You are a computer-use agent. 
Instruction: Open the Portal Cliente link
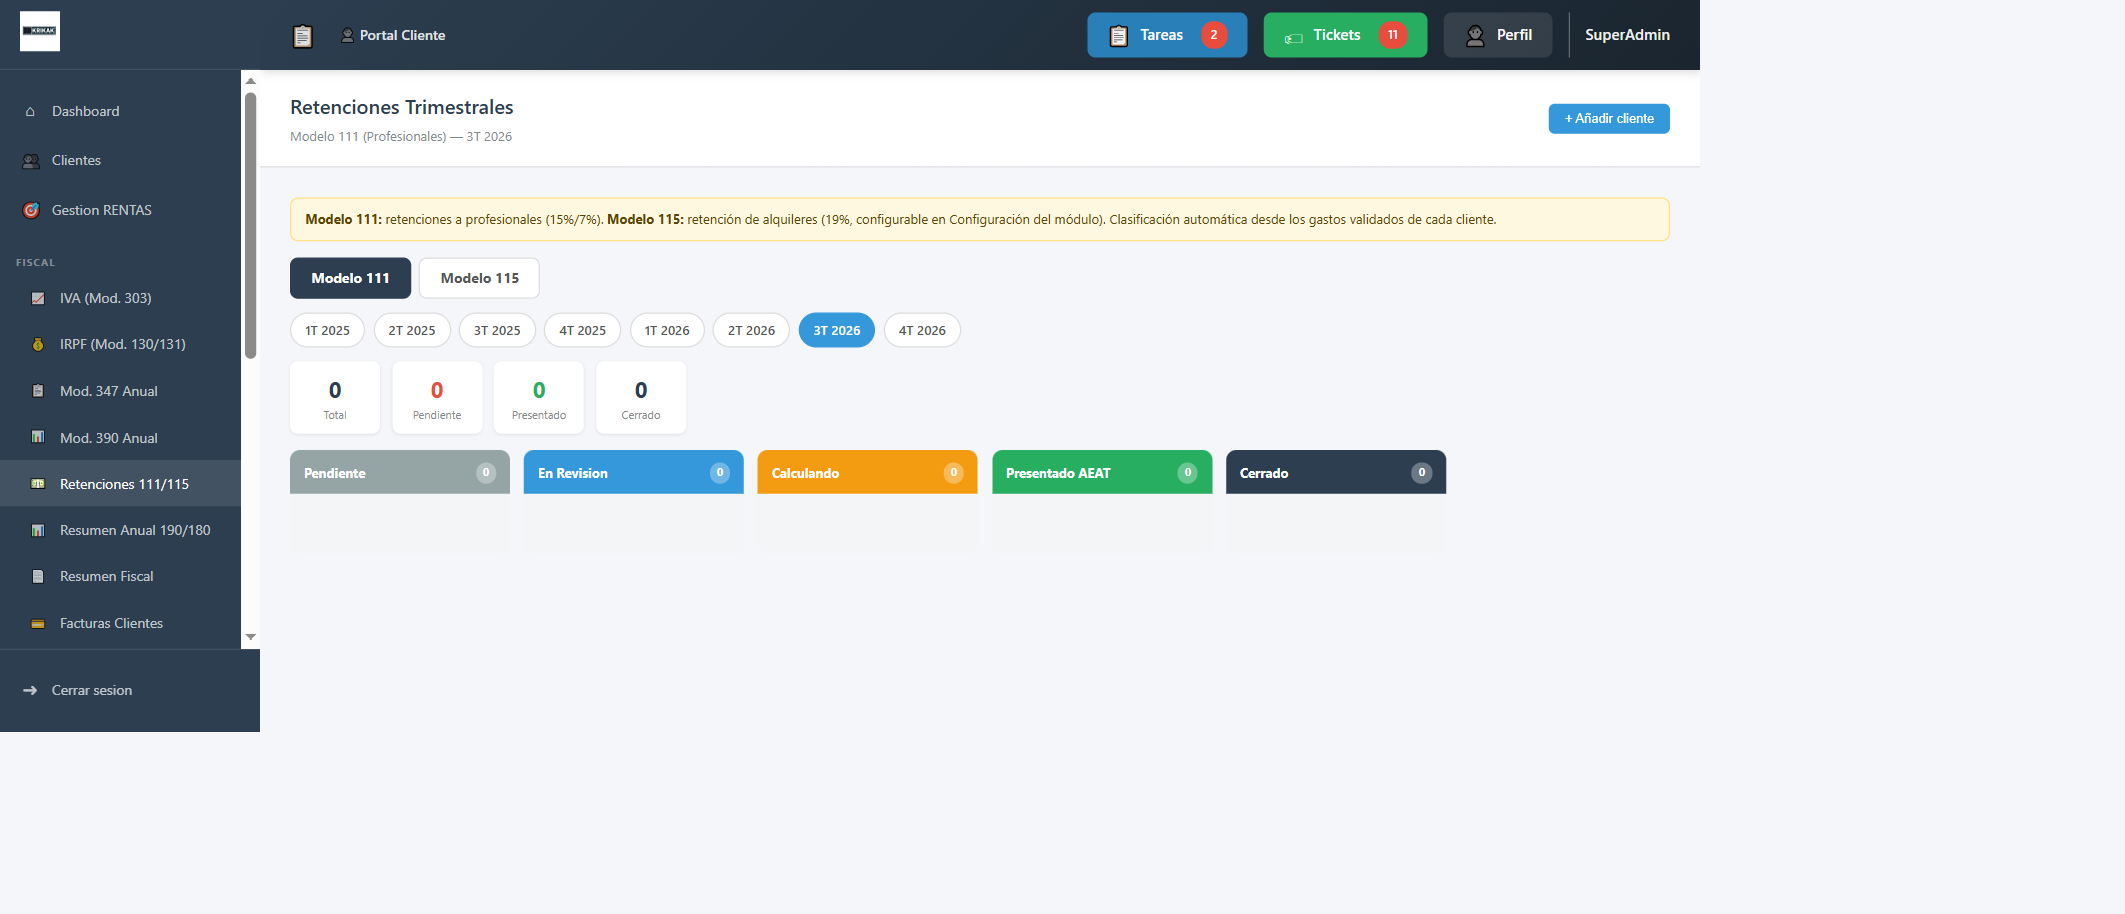pyautogui.click(x=393, y=35)
